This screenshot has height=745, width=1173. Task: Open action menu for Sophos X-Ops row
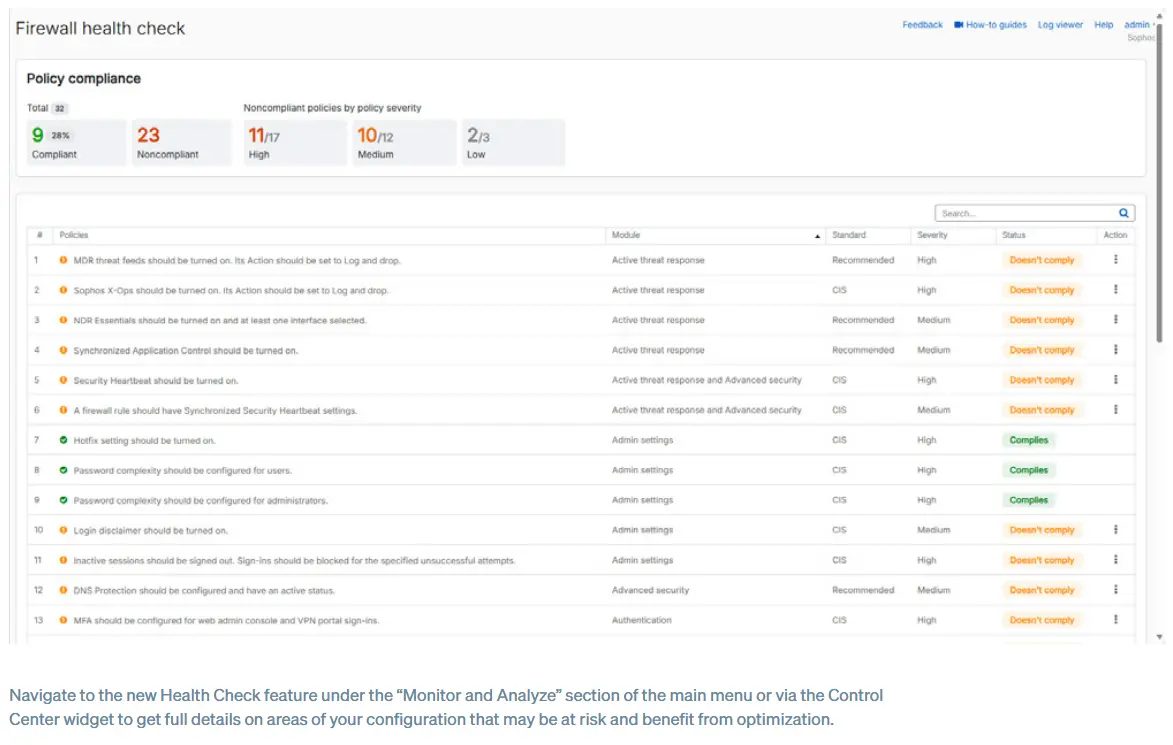pos(1115,290)
